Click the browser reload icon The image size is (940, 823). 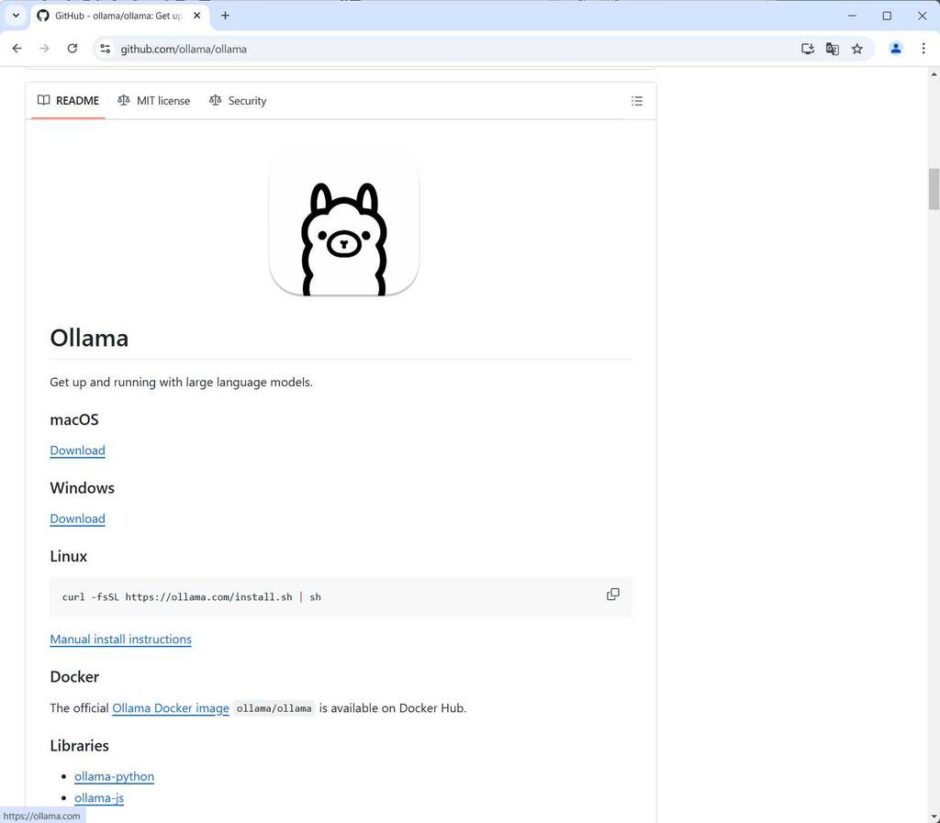pyautogui.click(x=72, y=48)
